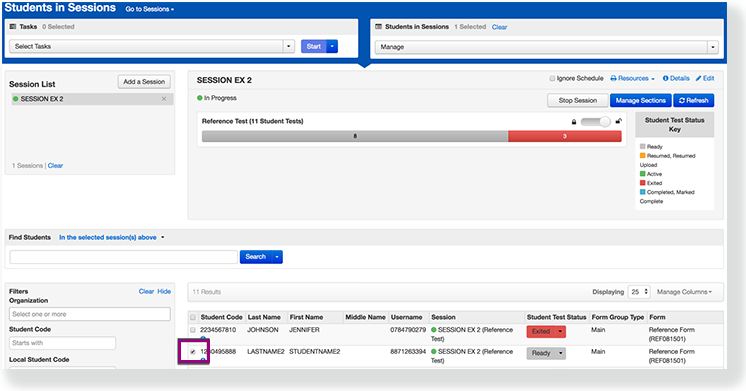Click the Refresh button icon
This screenshot has width=746, height=391.
click(x=682, y=100)
